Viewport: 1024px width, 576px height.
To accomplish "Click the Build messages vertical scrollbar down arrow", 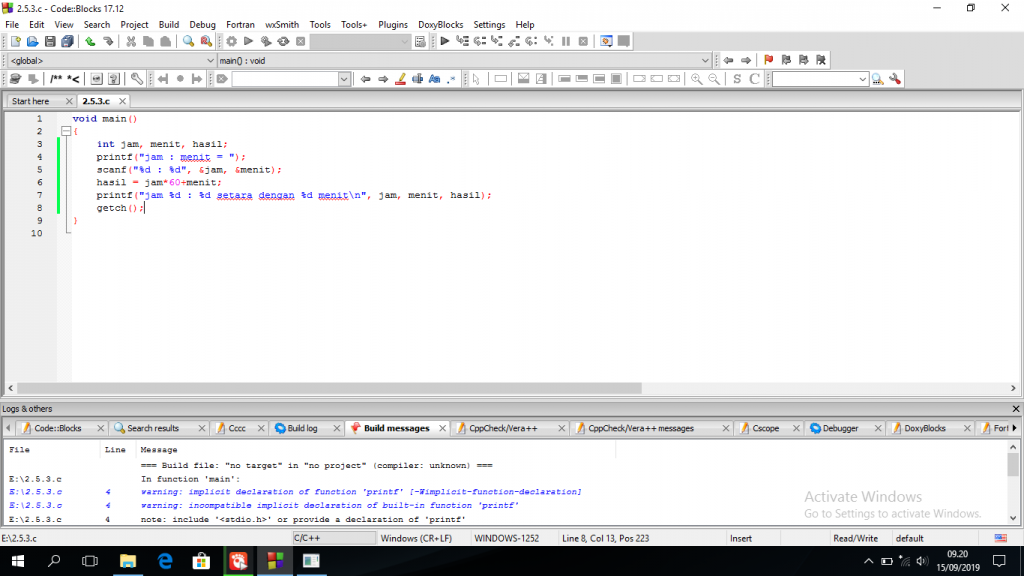I will pos(1013,518).
